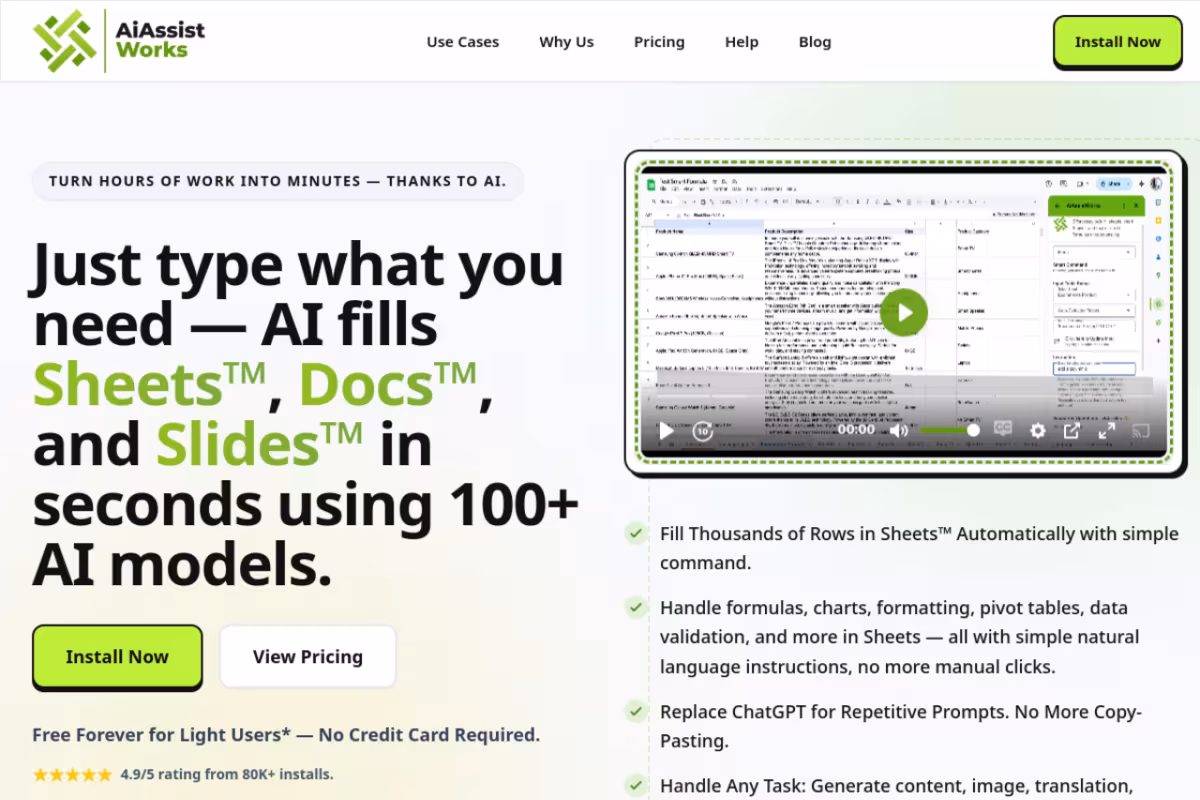This screenshot has width=1200, height=800.
Task: Click the green 'Docs™' headline word
Action: (389, 383)
